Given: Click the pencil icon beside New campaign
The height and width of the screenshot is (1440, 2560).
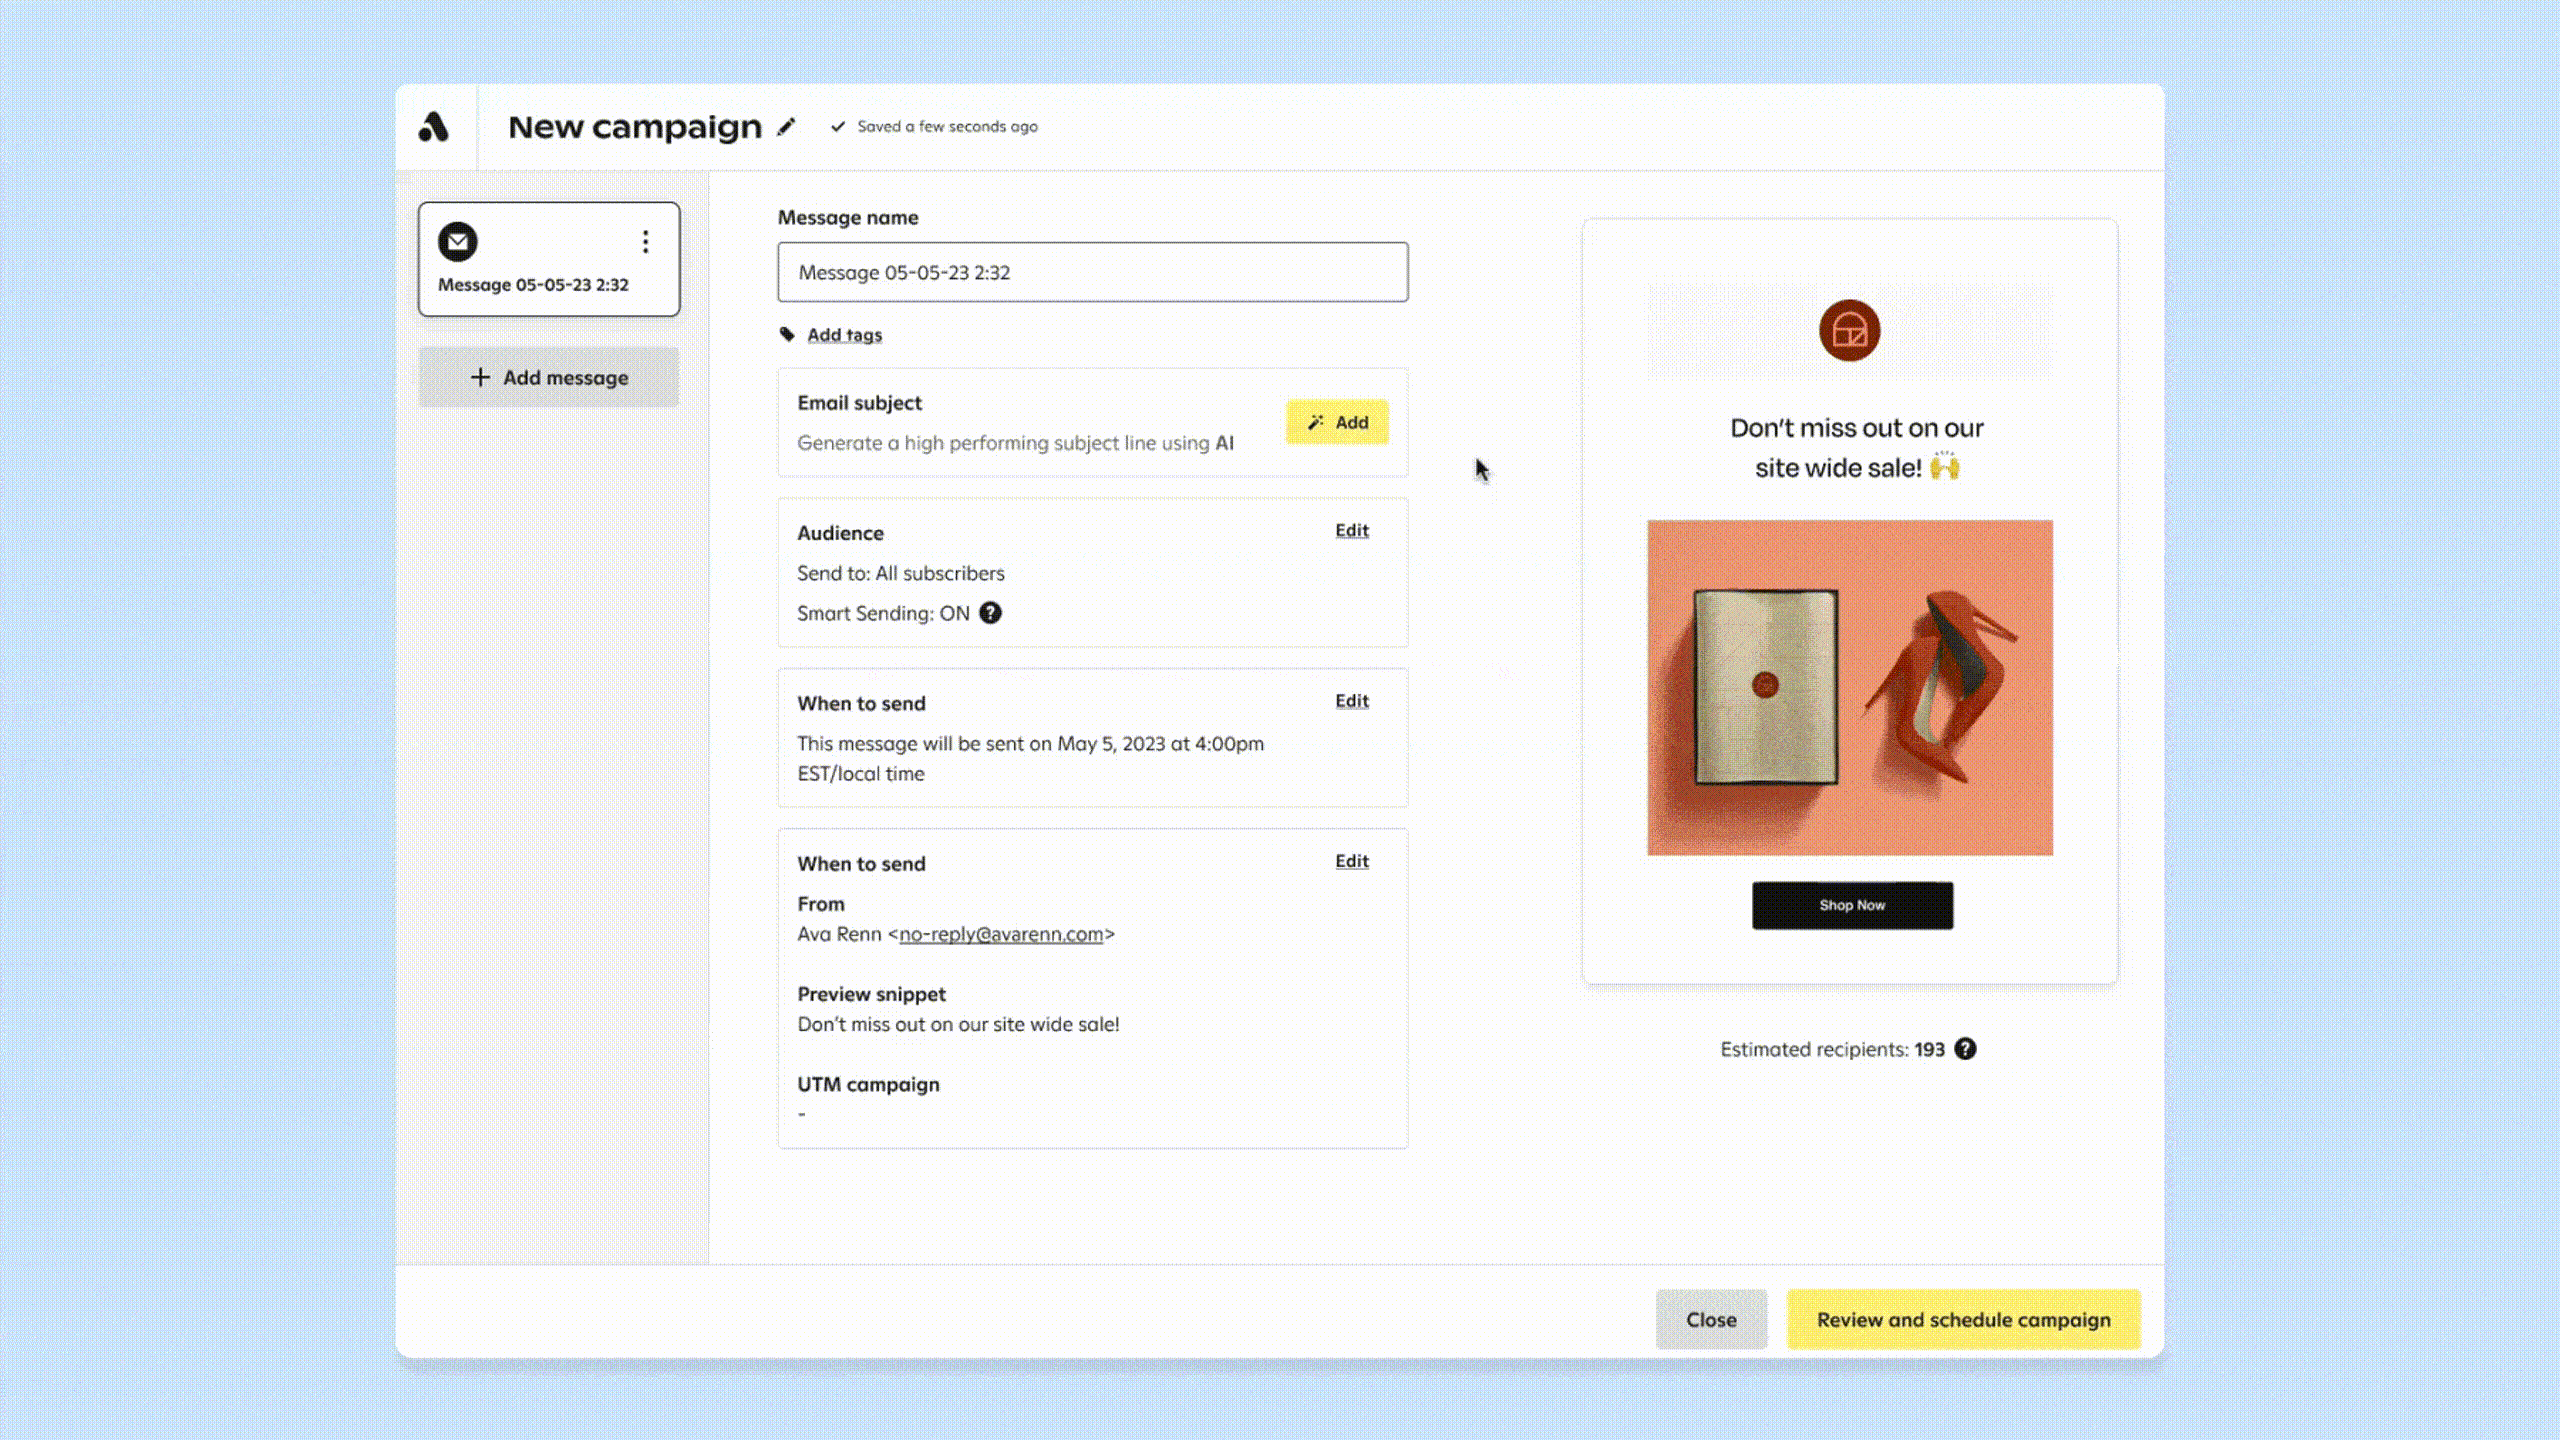Looking at the screenshot, I should point(787,127).
